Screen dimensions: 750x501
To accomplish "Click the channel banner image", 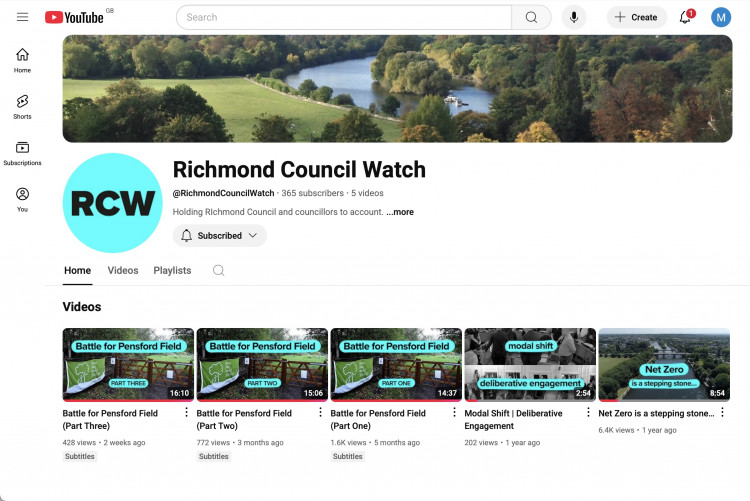I will tap(397, 89).
